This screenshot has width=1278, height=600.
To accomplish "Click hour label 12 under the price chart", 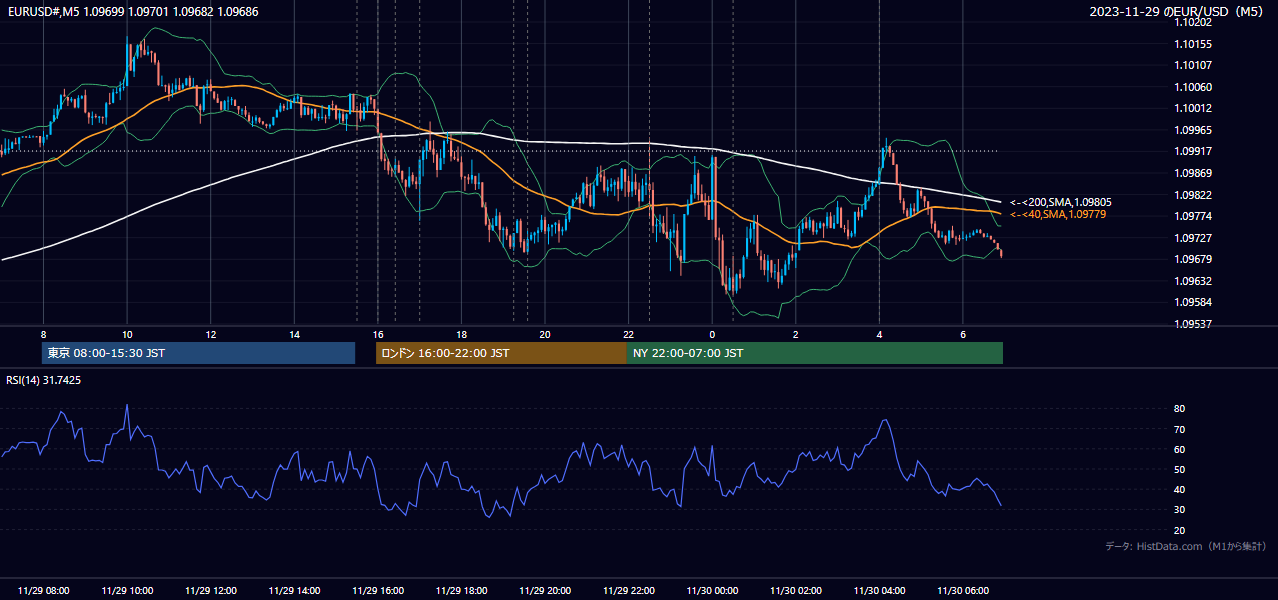I will [x=211, y=334].
